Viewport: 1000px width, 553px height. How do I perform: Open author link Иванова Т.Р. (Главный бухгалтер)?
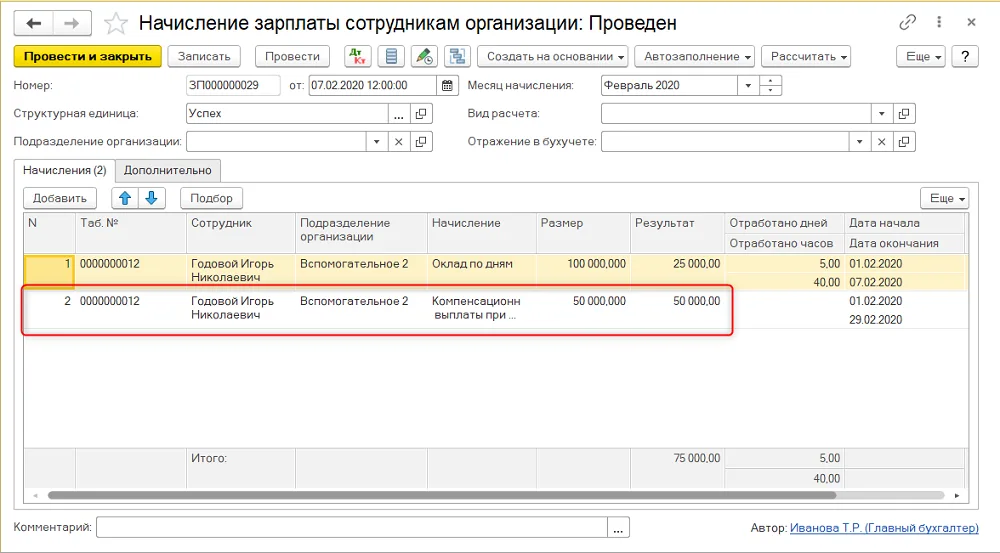(x=884, y=528)
